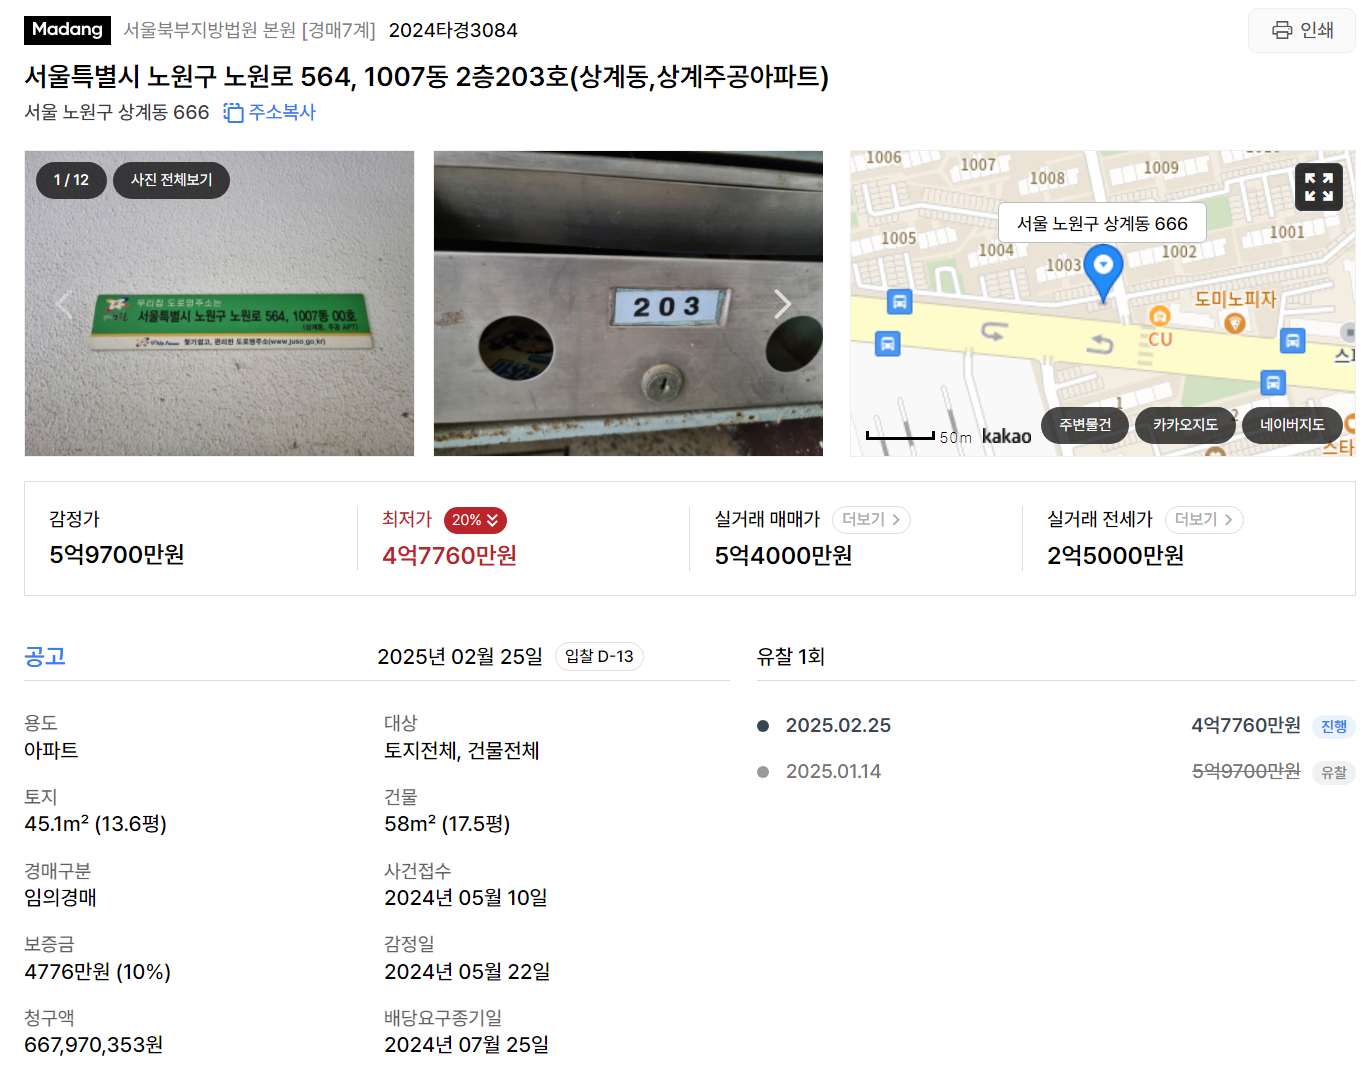Image resolution: width=1362 pixels, height=1067 pixels.
Task: Copy address via 주소복사 icon
Action: pyautogui.click(x=269, y=112)
